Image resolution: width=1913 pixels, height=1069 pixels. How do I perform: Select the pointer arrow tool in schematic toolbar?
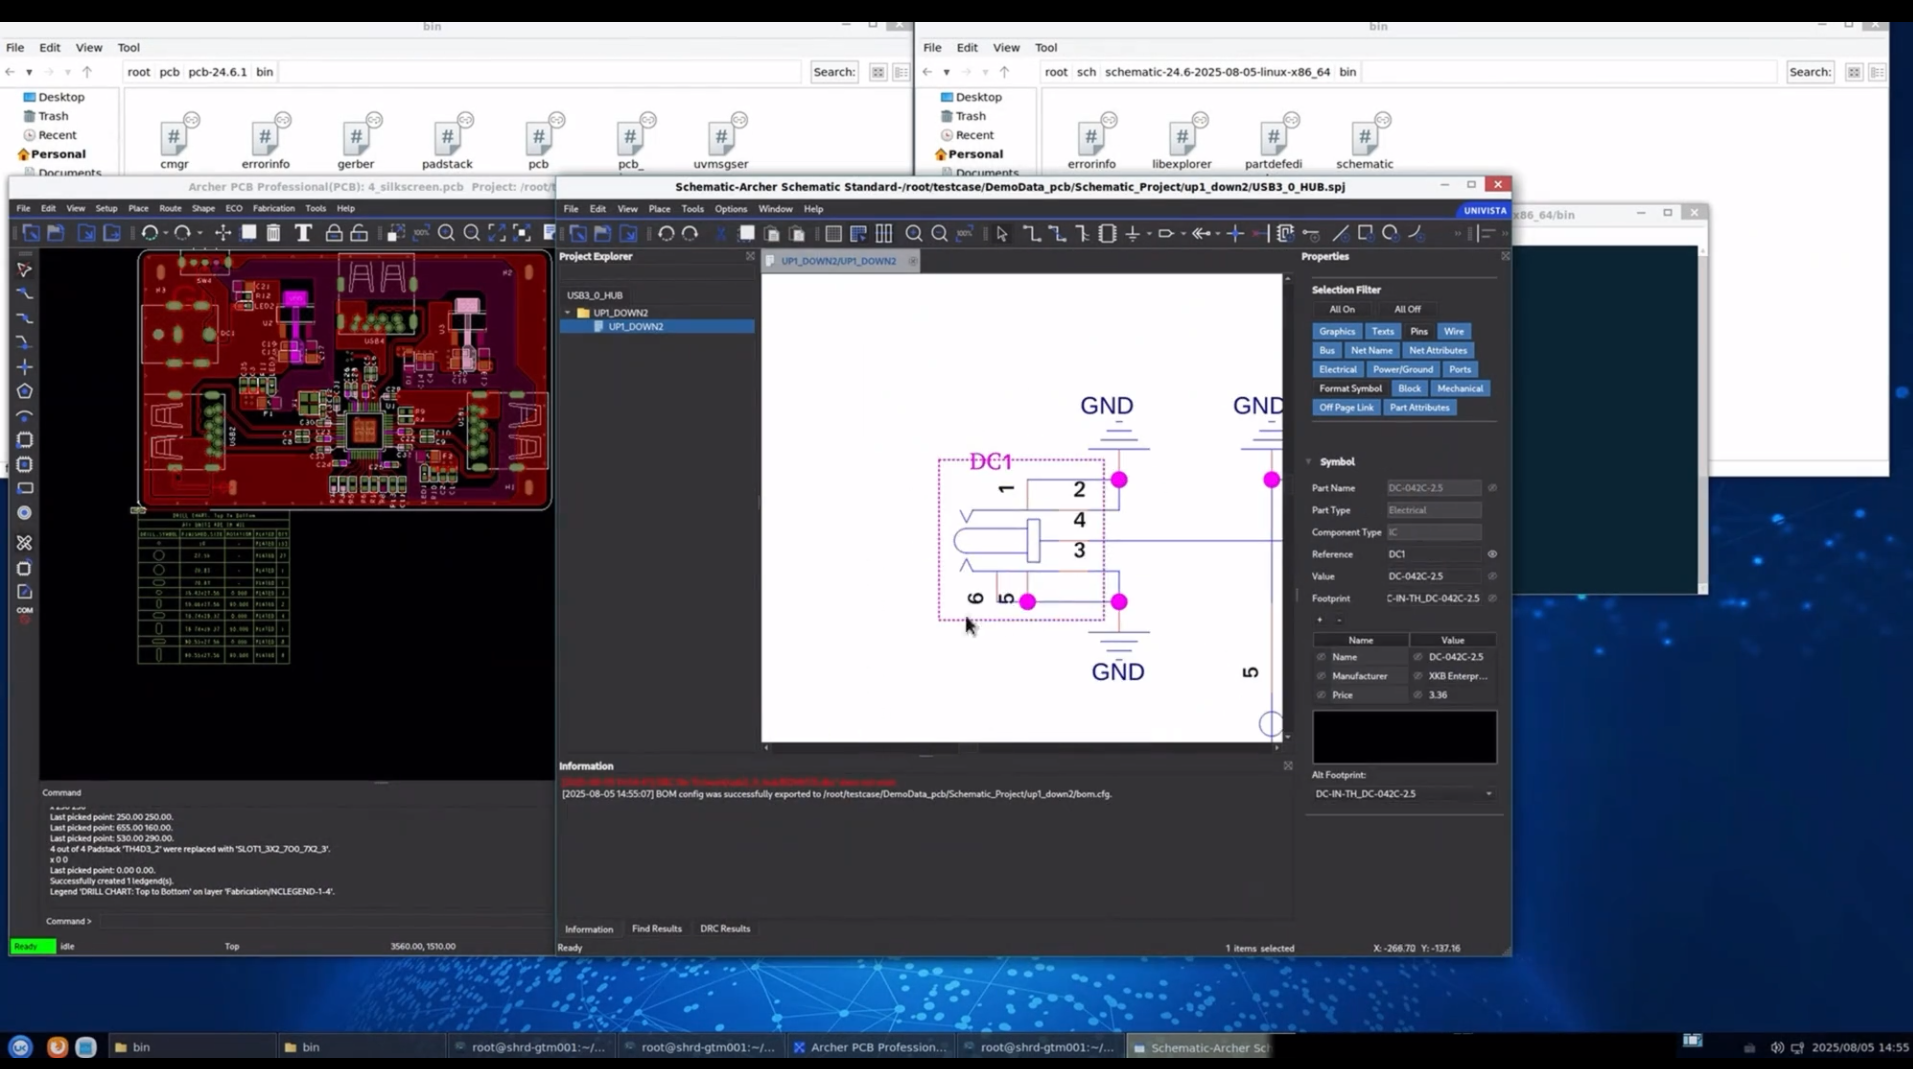[1002, 233]
